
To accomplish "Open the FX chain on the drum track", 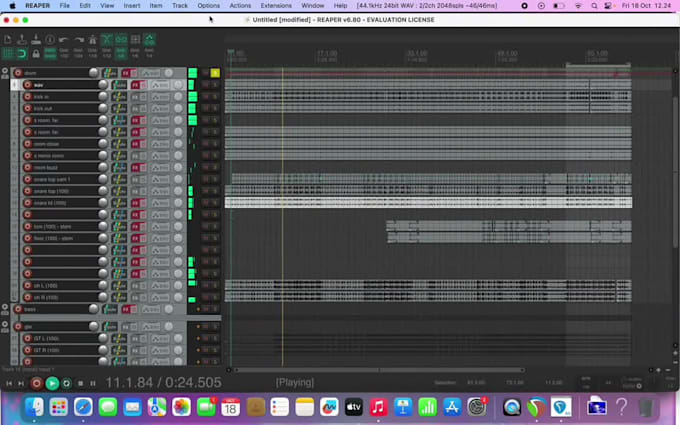I will point(126,73).
